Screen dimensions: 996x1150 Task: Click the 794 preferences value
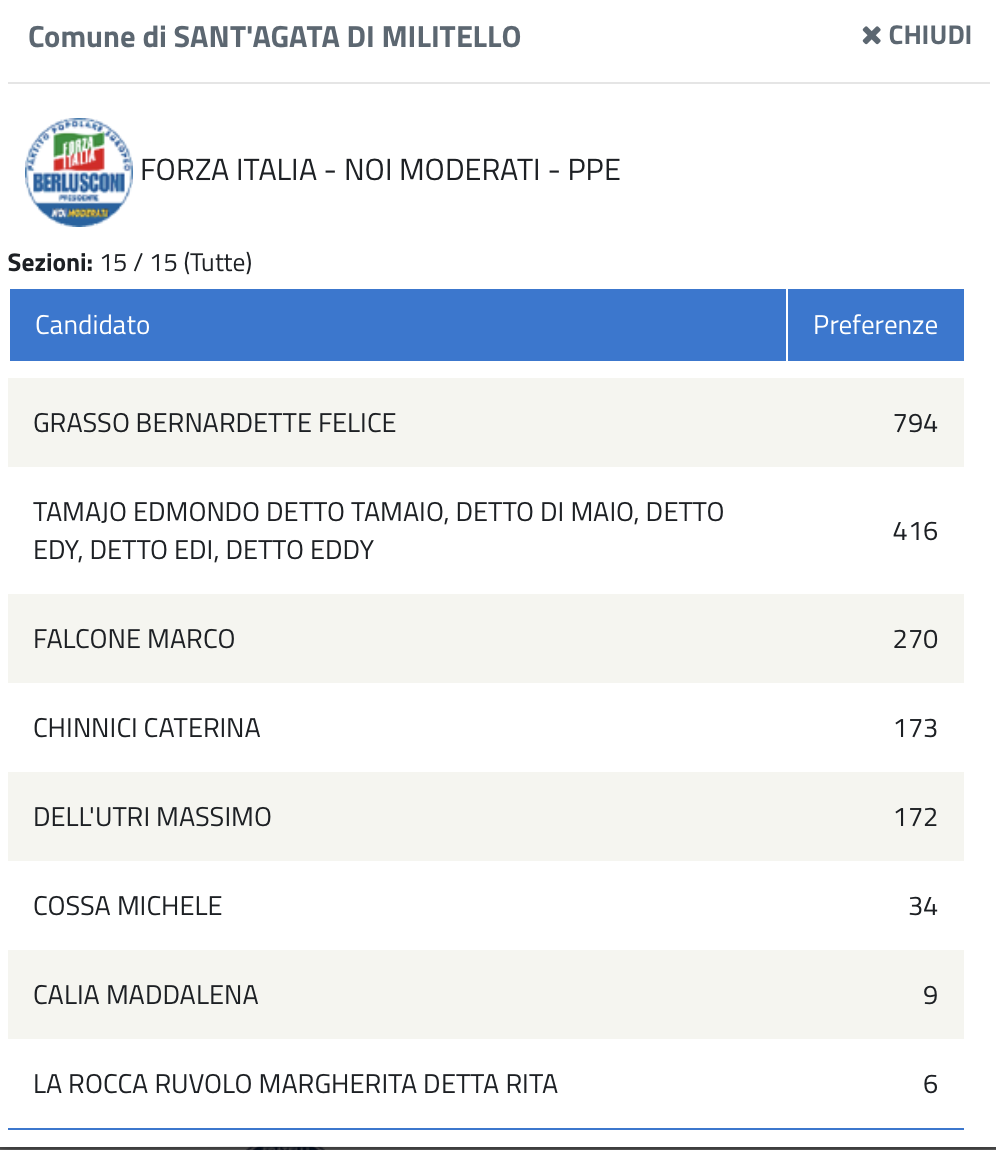coord(915,423)
